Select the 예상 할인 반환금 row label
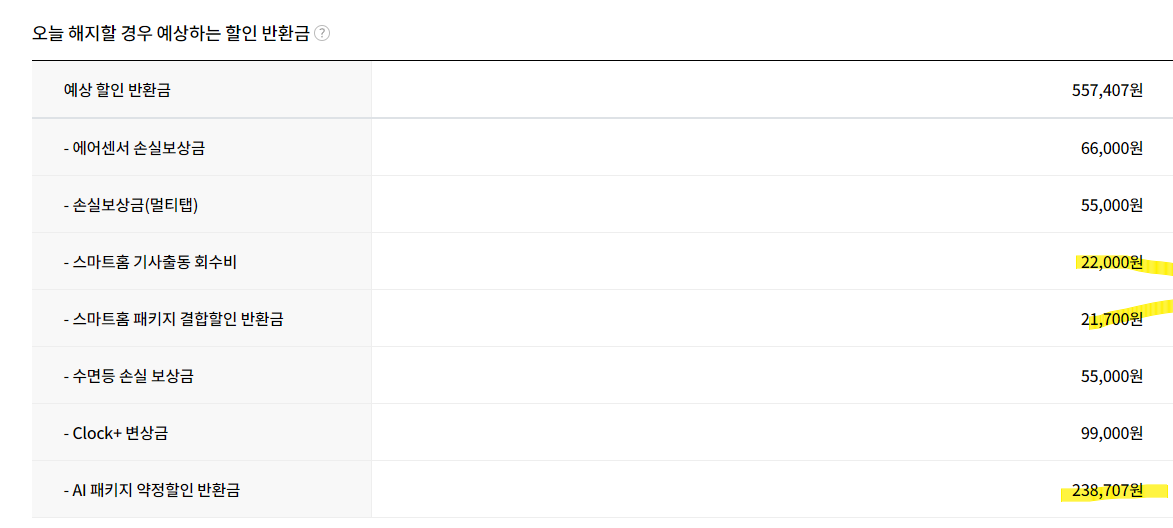Viewport: 1173px width, 528px height. pyautogui.click(x=117, y=90)
